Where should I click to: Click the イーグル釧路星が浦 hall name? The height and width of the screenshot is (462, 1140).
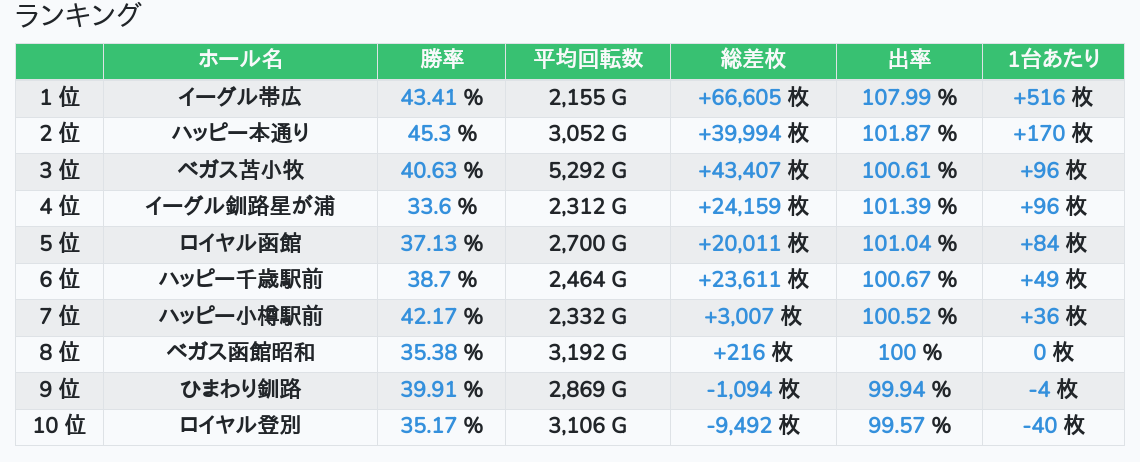point(240,207)
